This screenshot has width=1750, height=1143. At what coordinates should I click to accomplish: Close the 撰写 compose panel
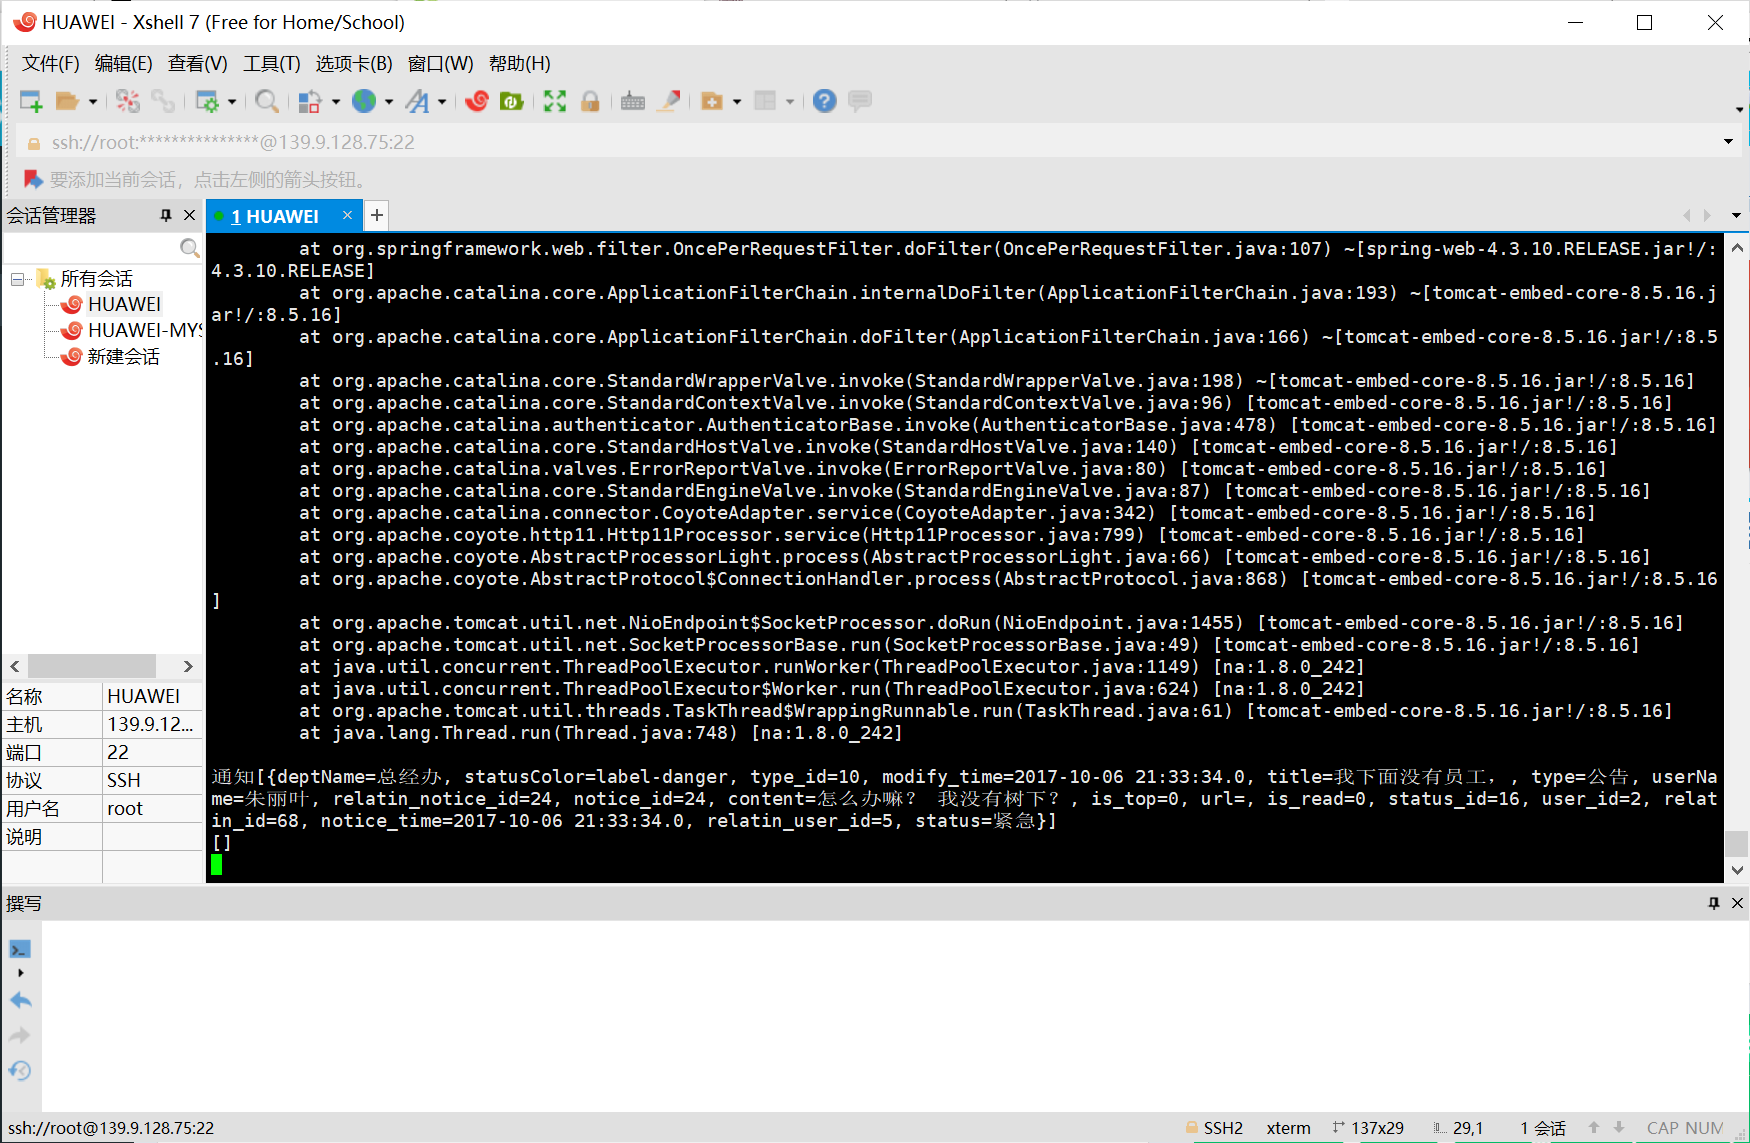coord(1737,903)
